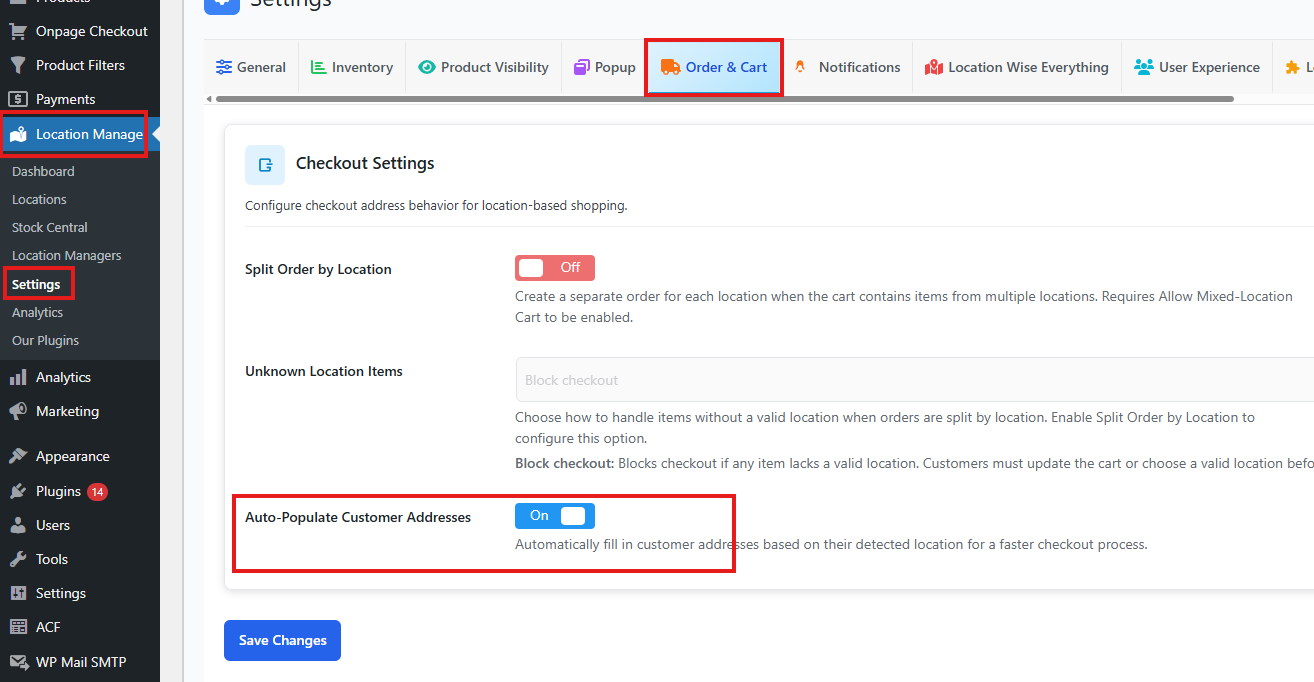
Task: Click the ACF grid icon
Action: [18, 627]
